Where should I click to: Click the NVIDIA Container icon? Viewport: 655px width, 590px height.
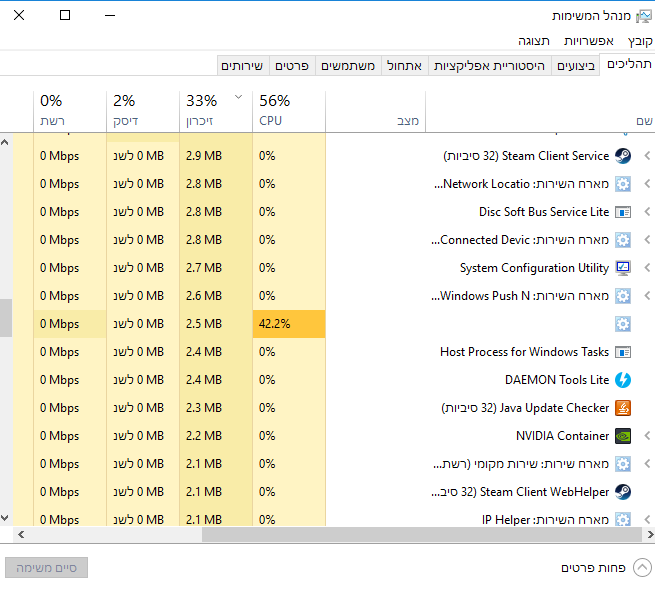pyautogui.click(x=623, y=436)
